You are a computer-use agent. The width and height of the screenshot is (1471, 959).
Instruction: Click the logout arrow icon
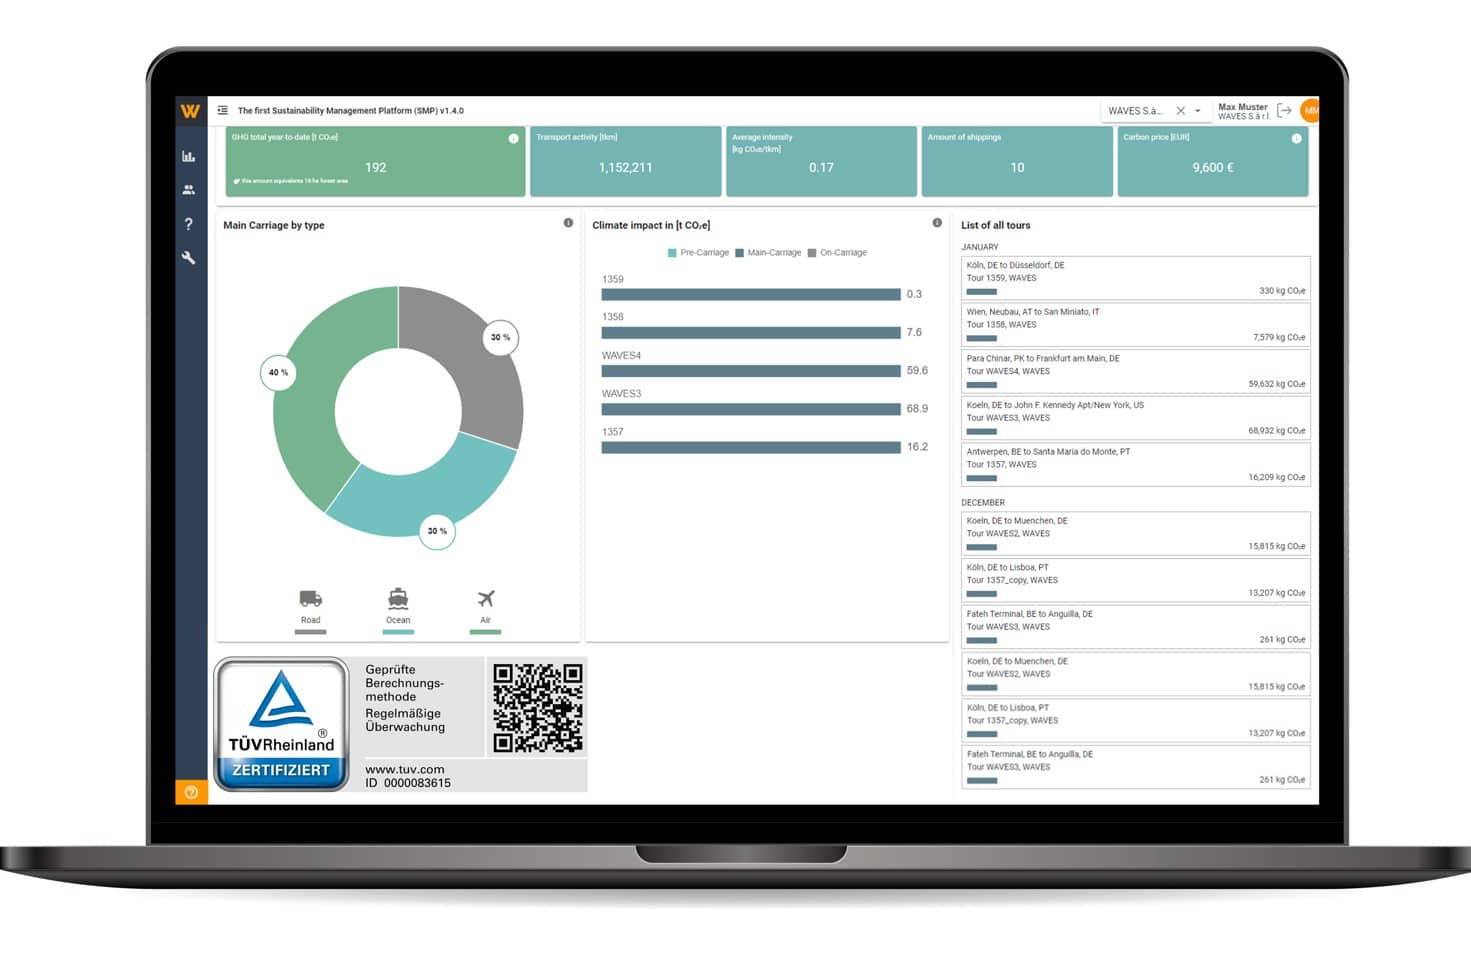pos(1284,111)
